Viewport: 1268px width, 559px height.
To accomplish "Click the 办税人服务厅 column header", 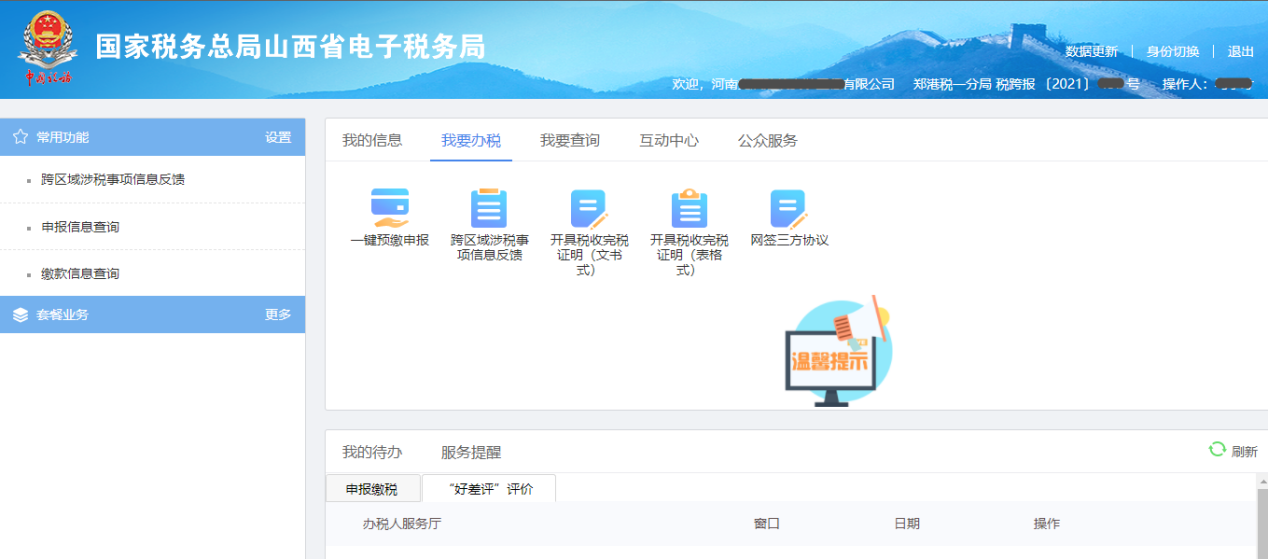I will pyautogui.click(x=402, y=524).
